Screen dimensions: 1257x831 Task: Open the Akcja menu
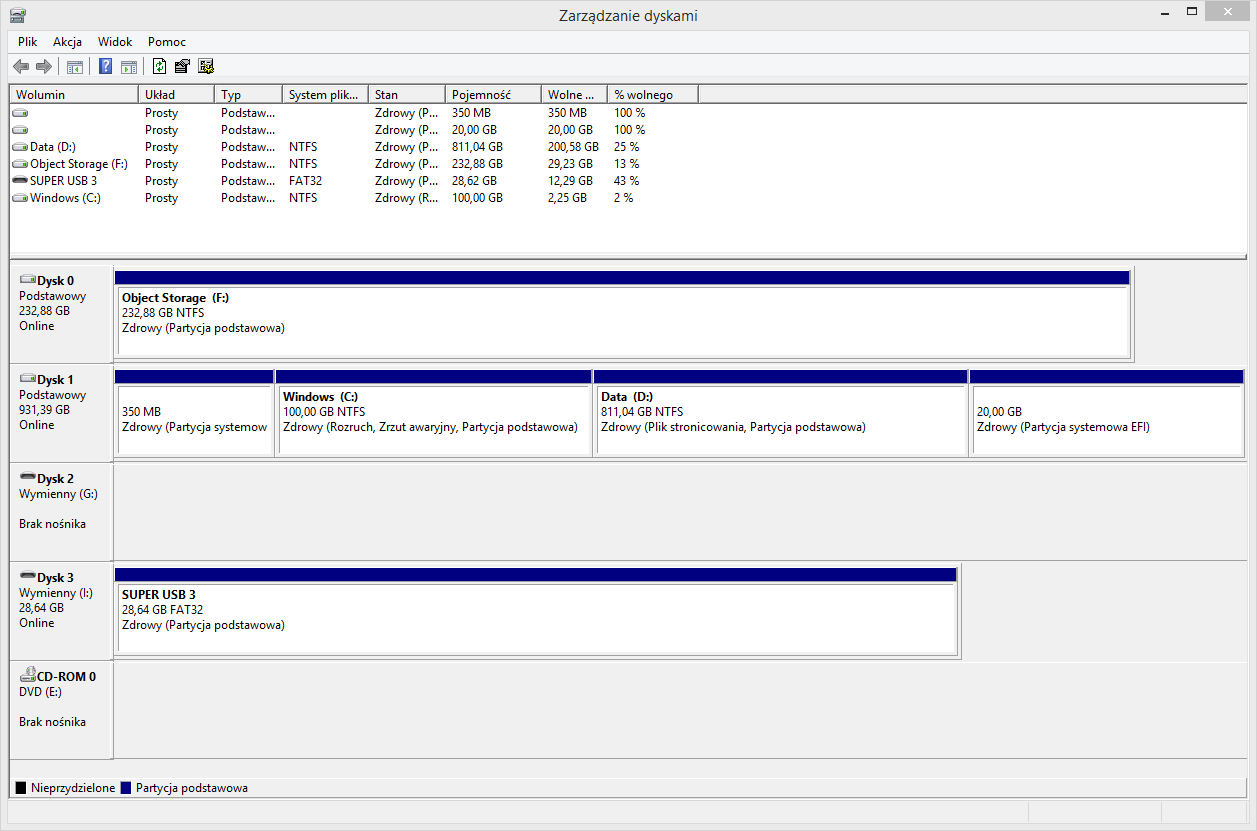pyautogui.click(x=67, y=42)
